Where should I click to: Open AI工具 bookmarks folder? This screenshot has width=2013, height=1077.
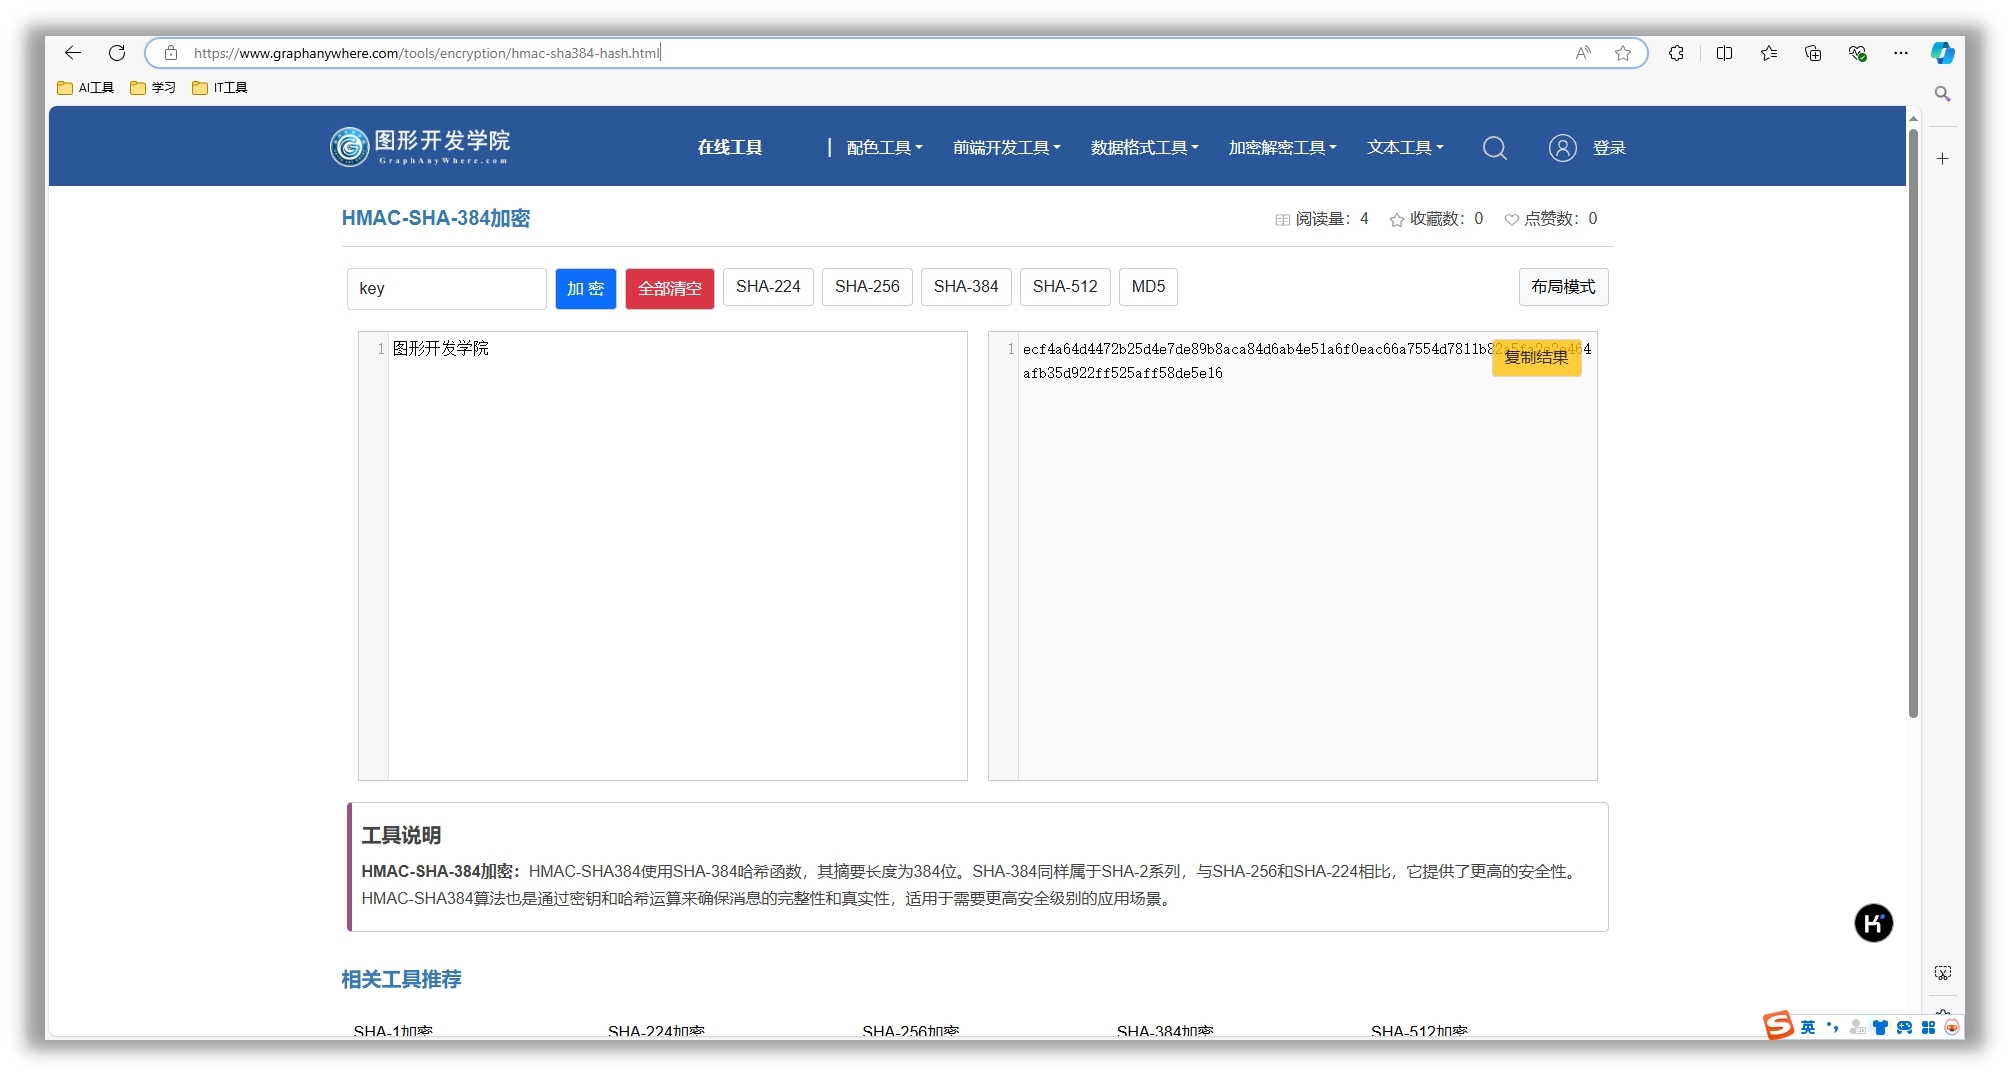(86, 88)
